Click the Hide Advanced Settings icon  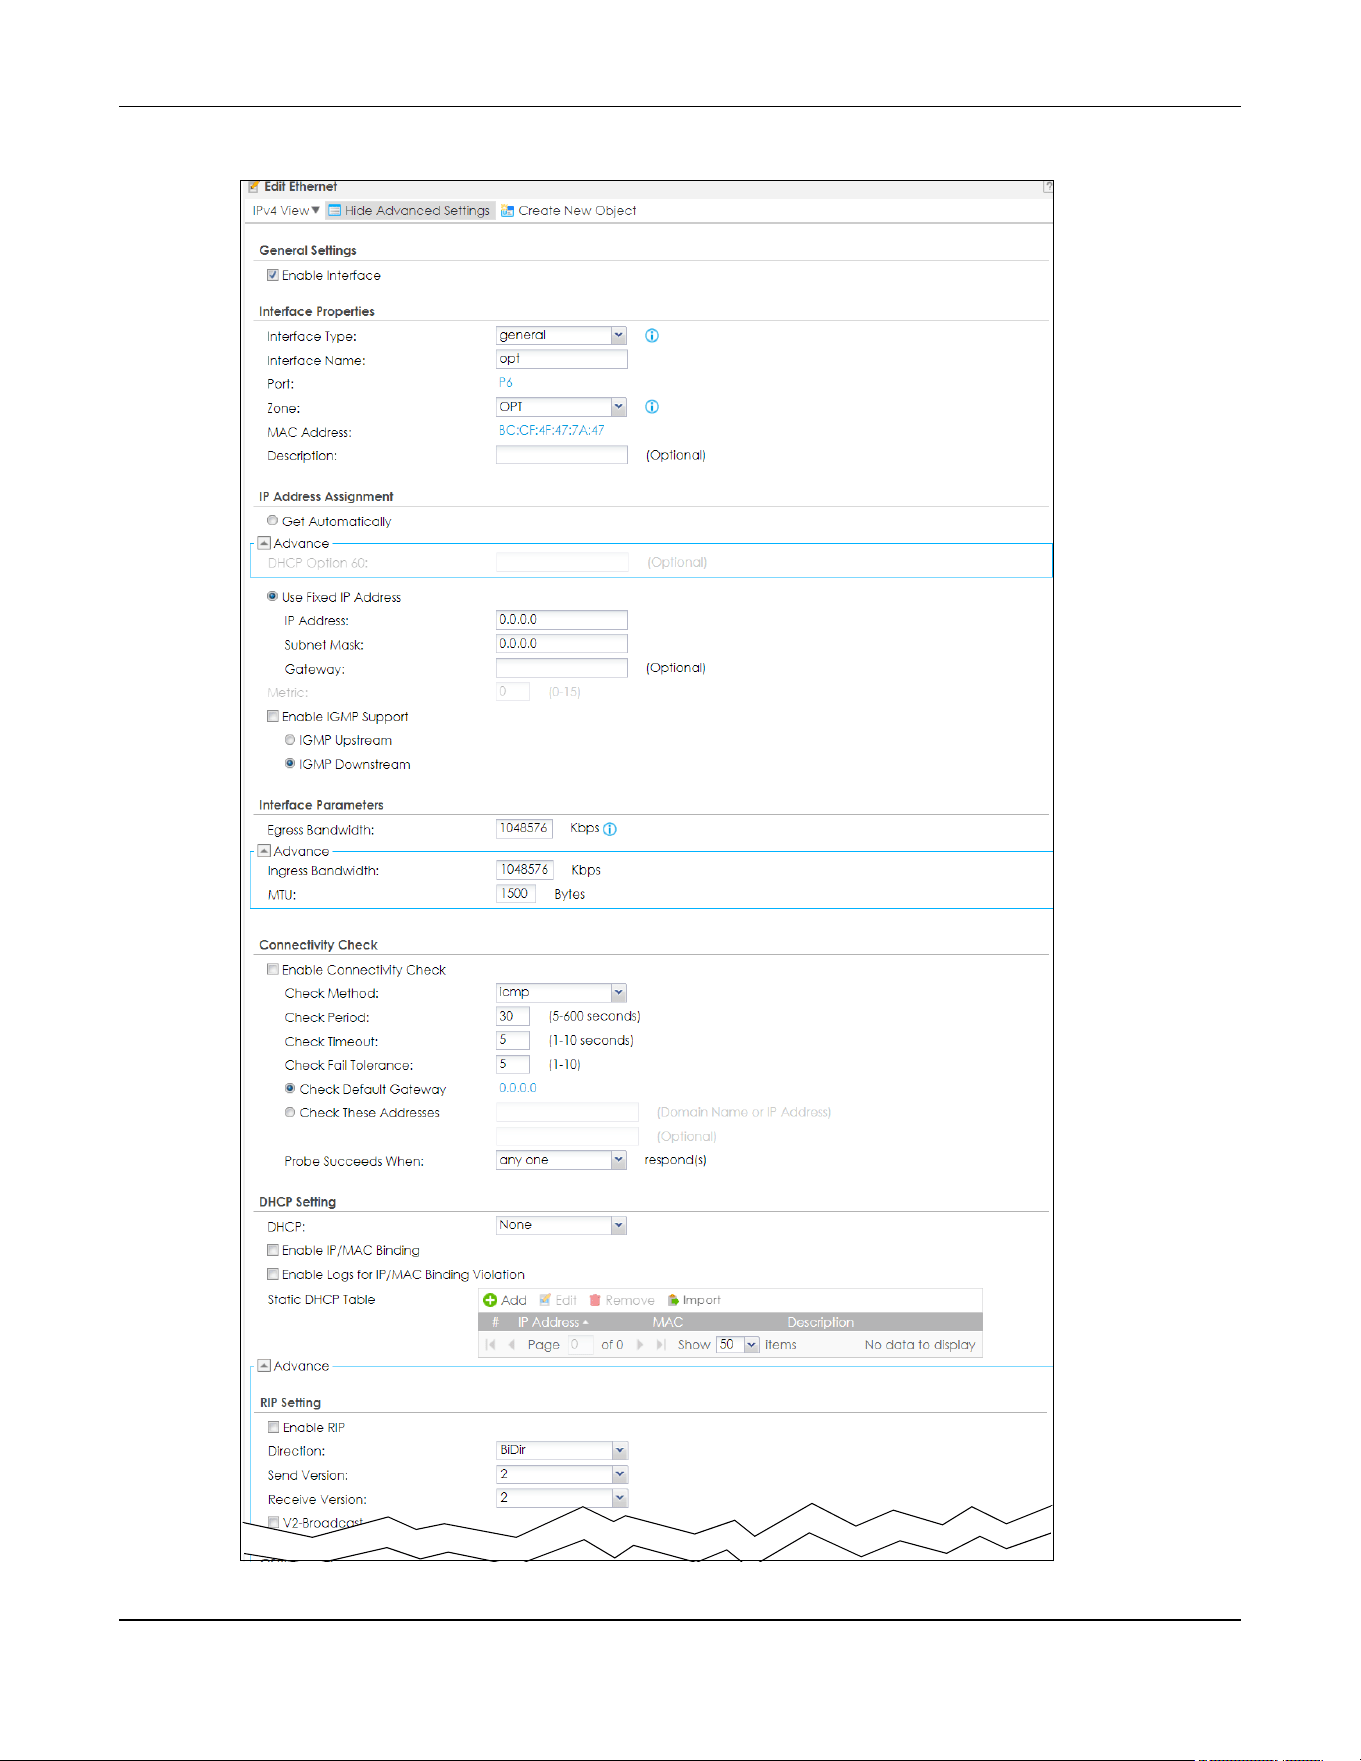[335, 211]
